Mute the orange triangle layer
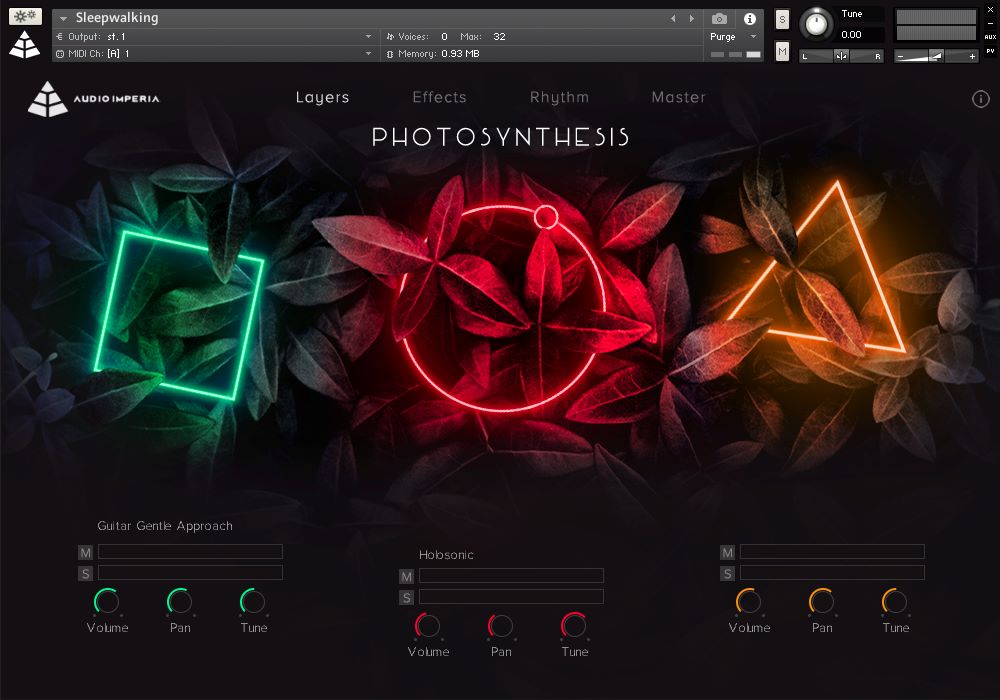This screenshot has height=700, width=1000. coord(727,552)
